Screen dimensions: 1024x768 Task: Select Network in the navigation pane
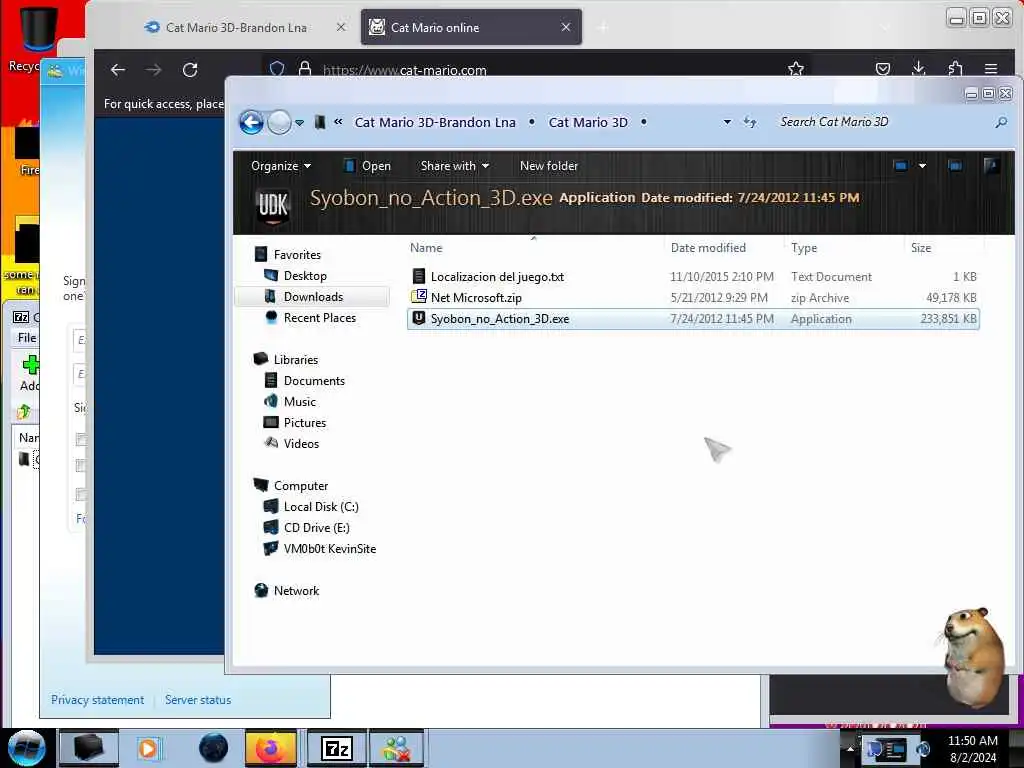tap(296, 591)
